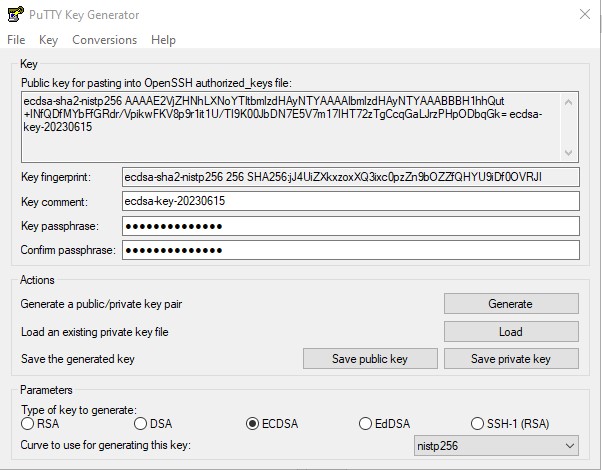Click public key box scroll down arrow
602x470 pixels.
tap(569, 152)
